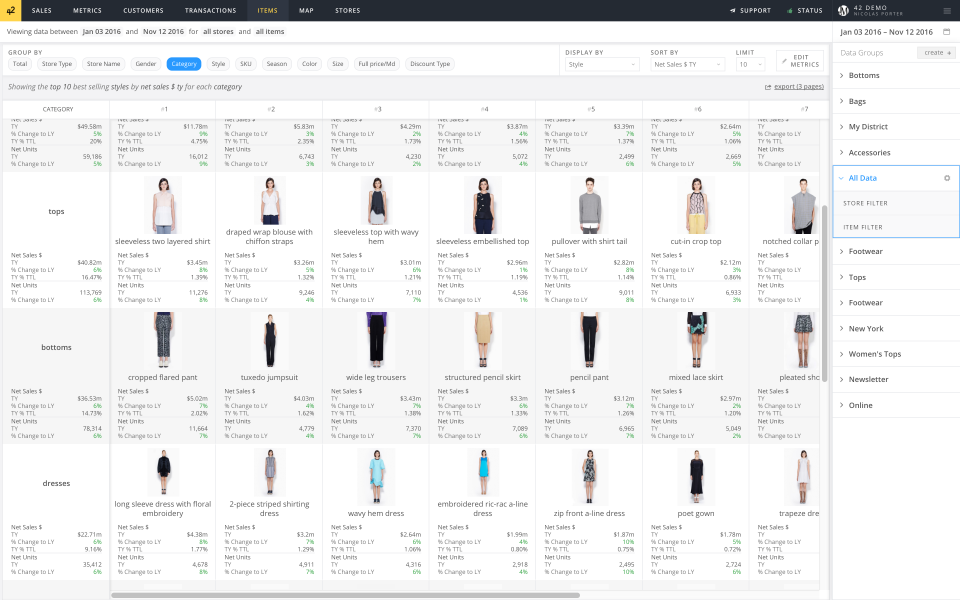Toggle Group By Gender pill
Screen dimensions: 960x600
[146, 64]
